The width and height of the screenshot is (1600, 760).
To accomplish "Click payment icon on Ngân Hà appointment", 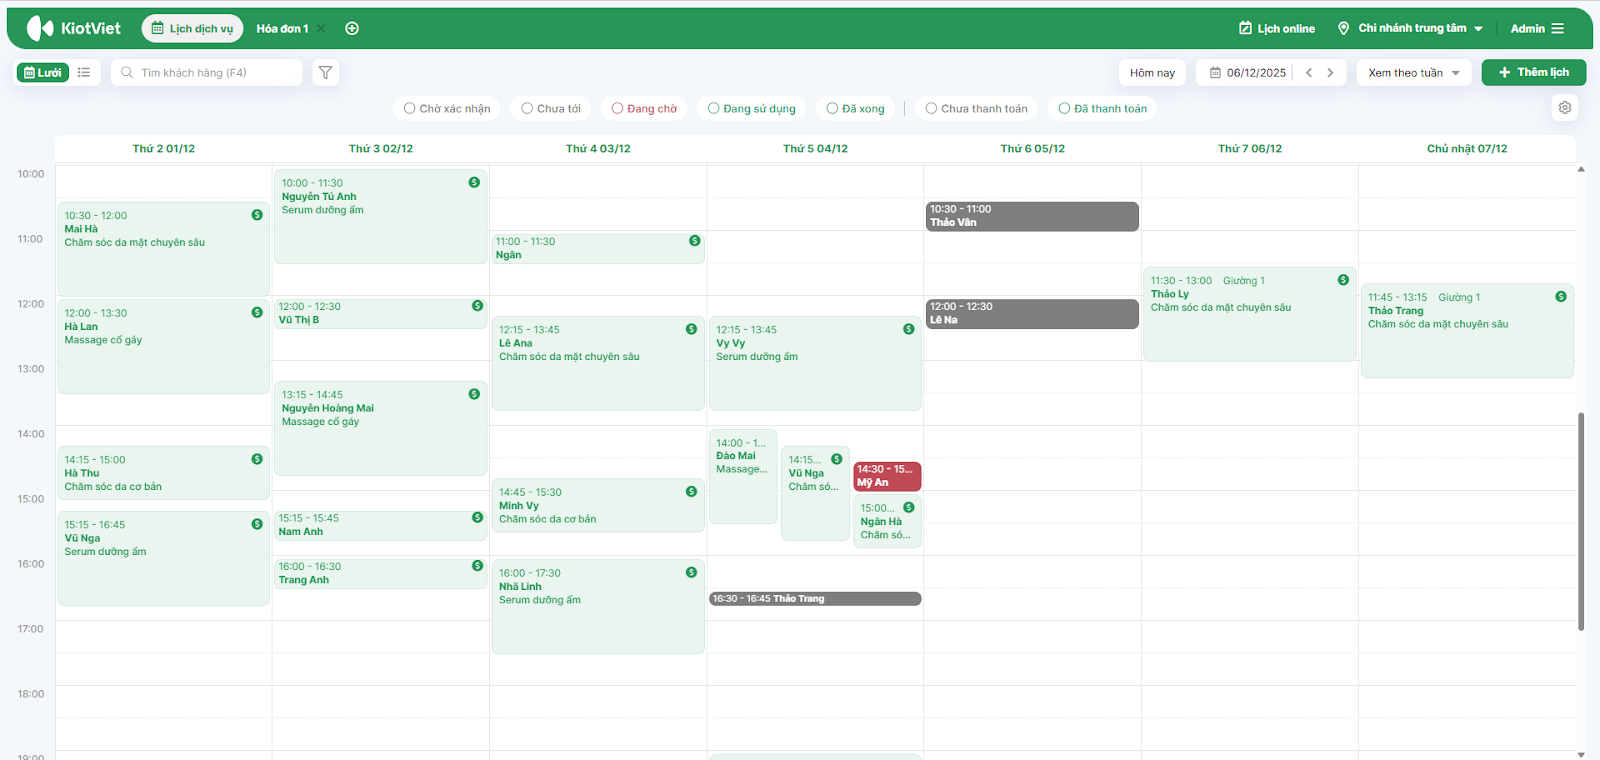I will click(x=908, y=508).
